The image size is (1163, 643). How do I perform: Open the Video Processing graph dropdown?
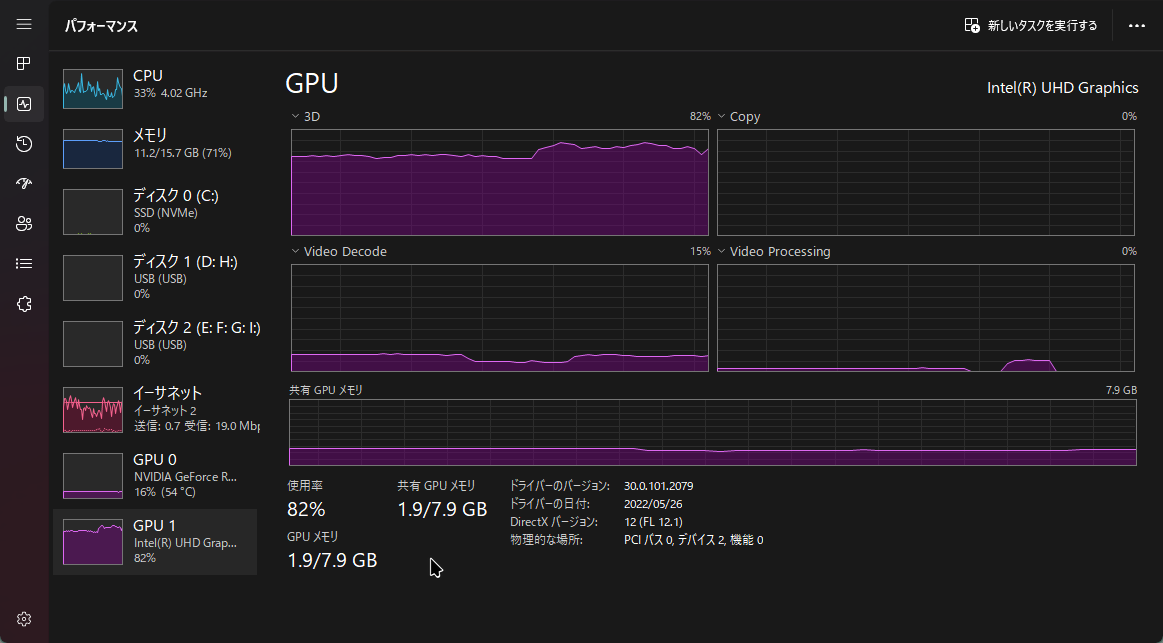(722, 252)
